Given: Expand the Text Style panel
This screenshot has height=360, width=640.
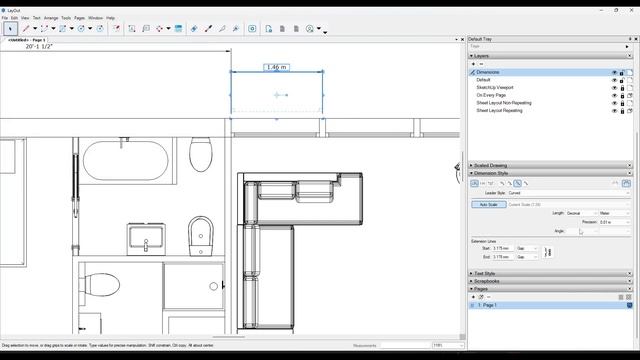Looking at the screenshot, I should (x=471, y=273).
